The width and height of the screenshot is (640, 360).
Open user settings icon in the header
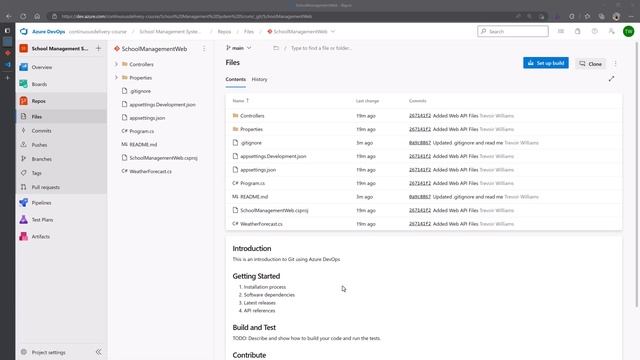(611, 31)
